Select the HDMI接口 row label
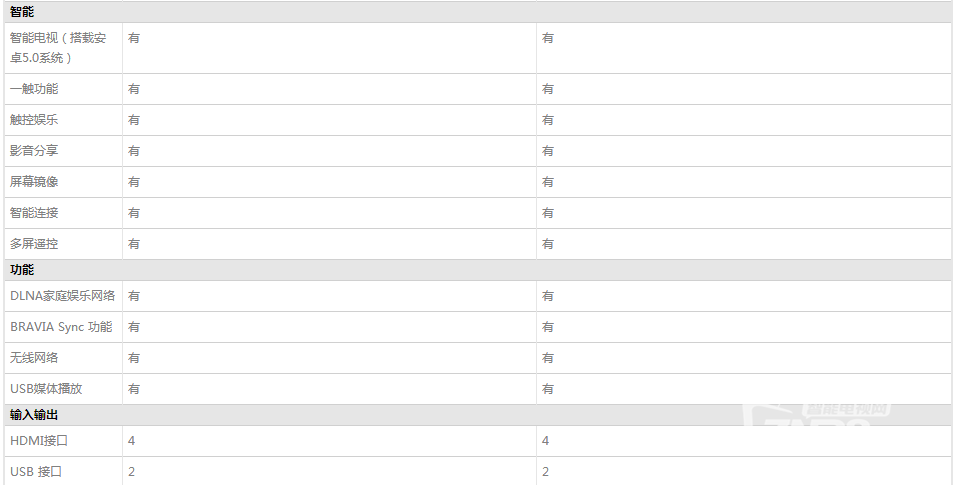 pos(39,441)
